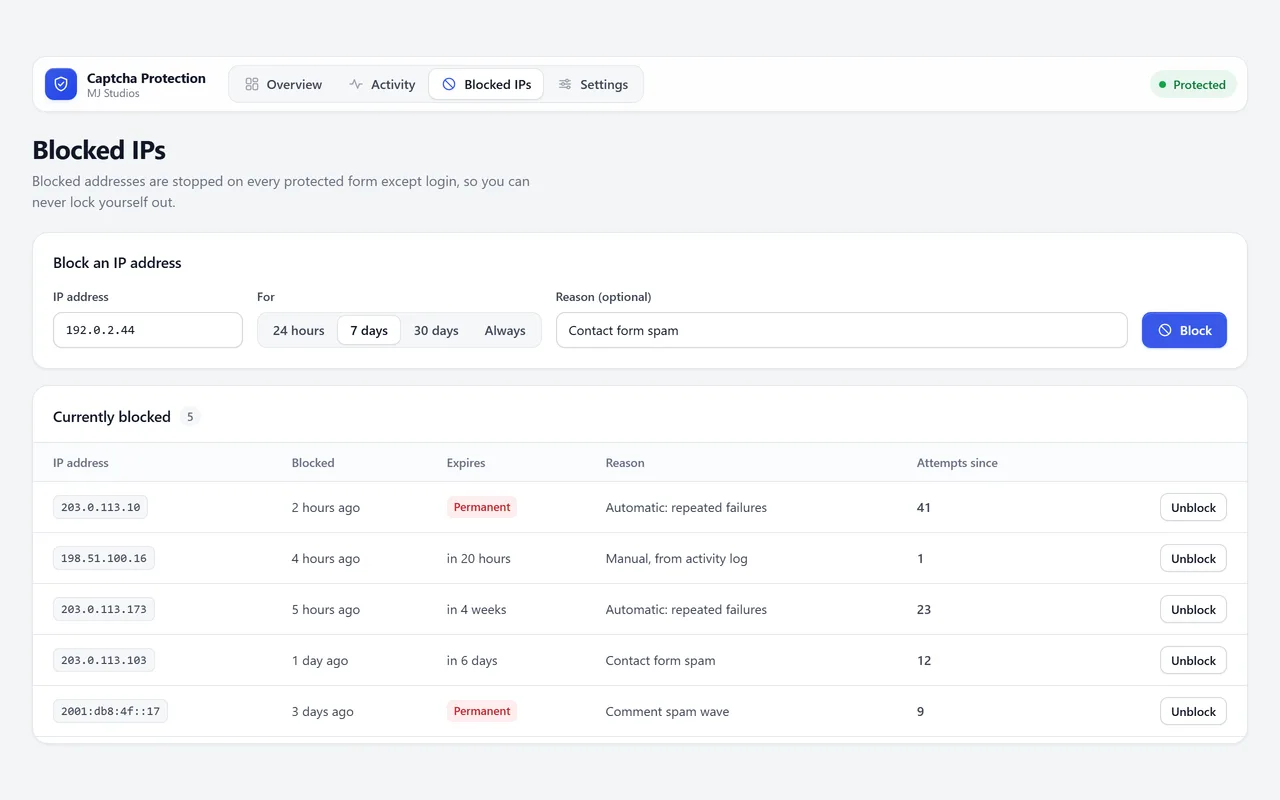Select the 7 days duration
The width and height of the screenshot is (1280, 800).
(369, 330)
